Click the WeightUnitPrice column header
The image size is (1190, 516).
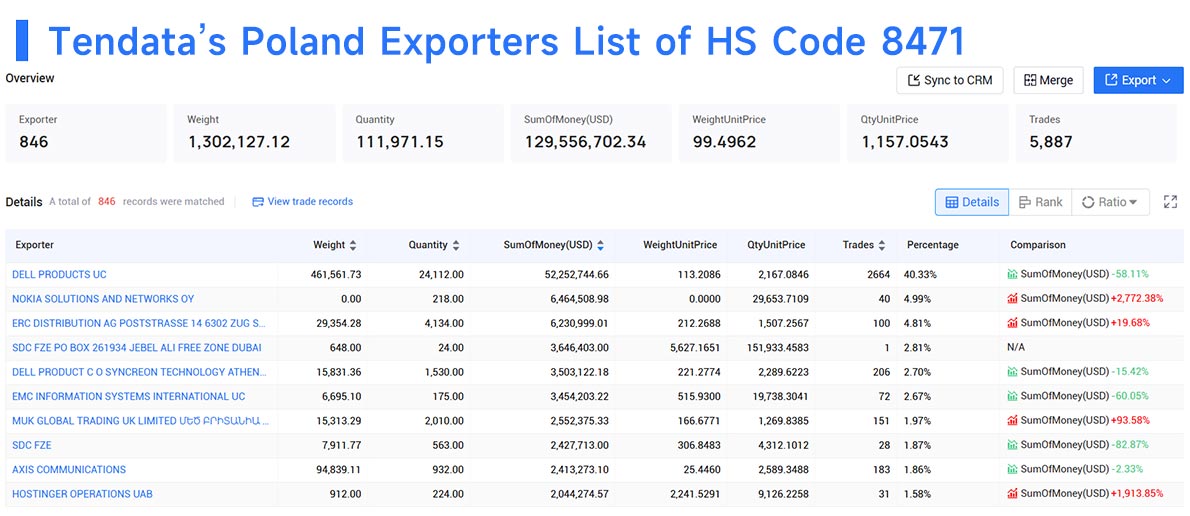coord(680,245)
